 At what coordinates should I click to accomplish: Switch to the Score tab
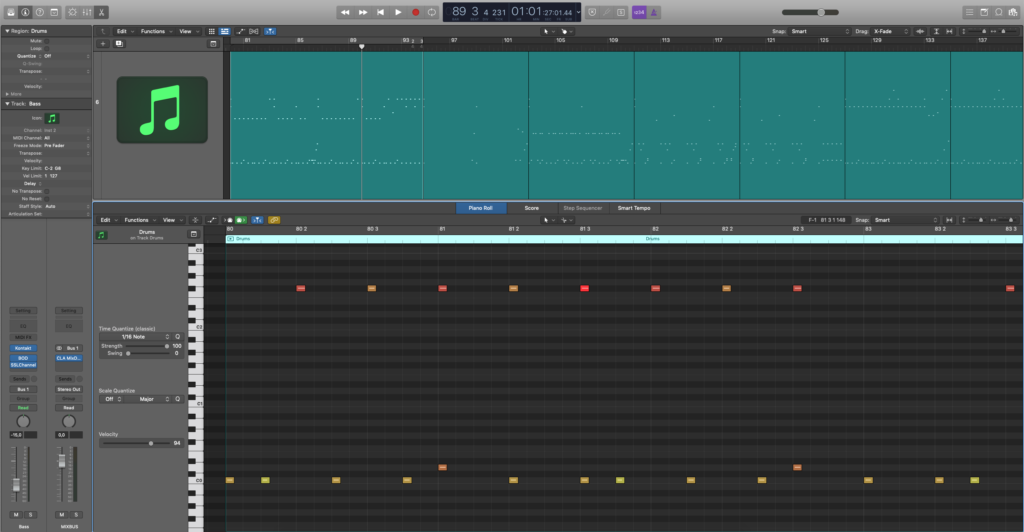(532, 208)
